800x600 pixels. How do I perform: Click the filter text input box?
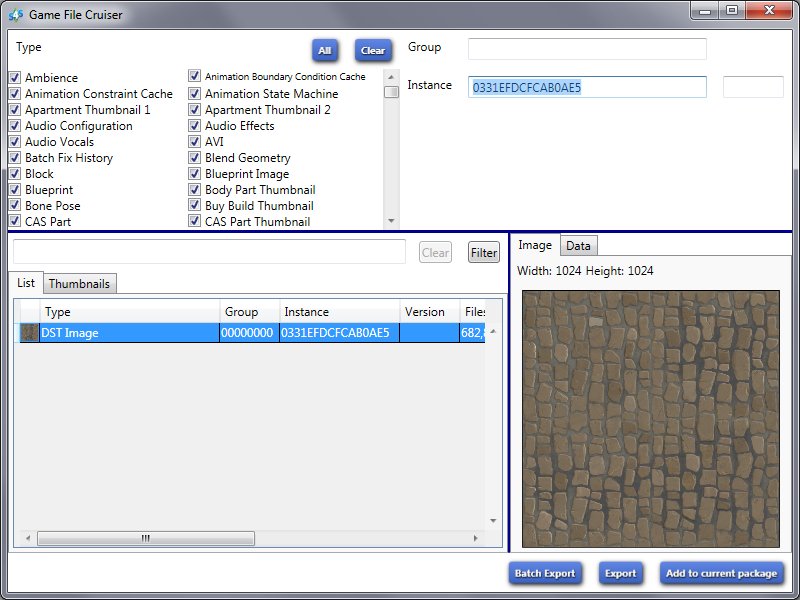(x=210, y=252)
